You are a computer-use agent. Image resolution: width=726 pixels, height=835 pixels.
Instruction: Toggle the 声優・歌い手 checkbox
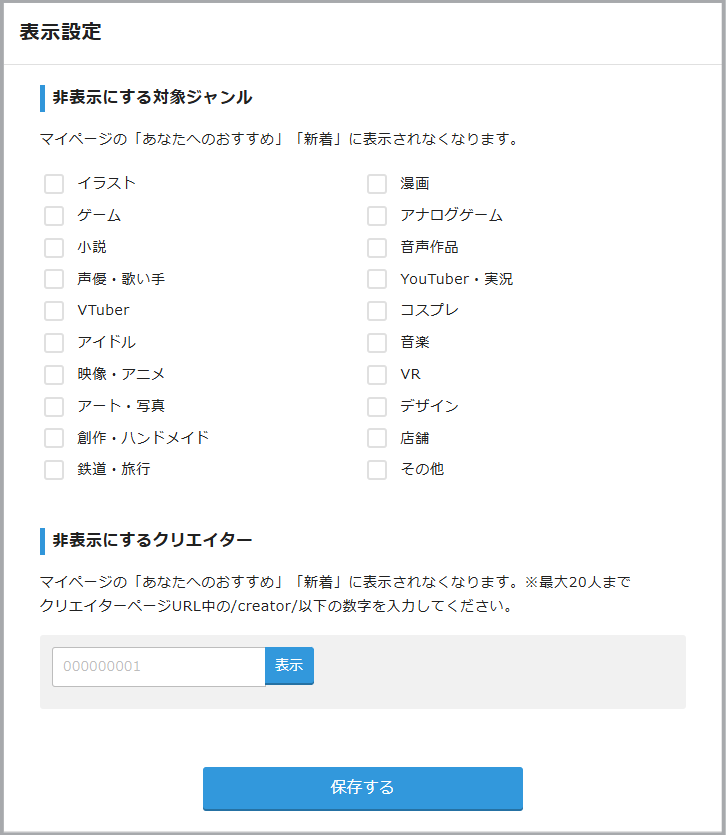[54, 280]
